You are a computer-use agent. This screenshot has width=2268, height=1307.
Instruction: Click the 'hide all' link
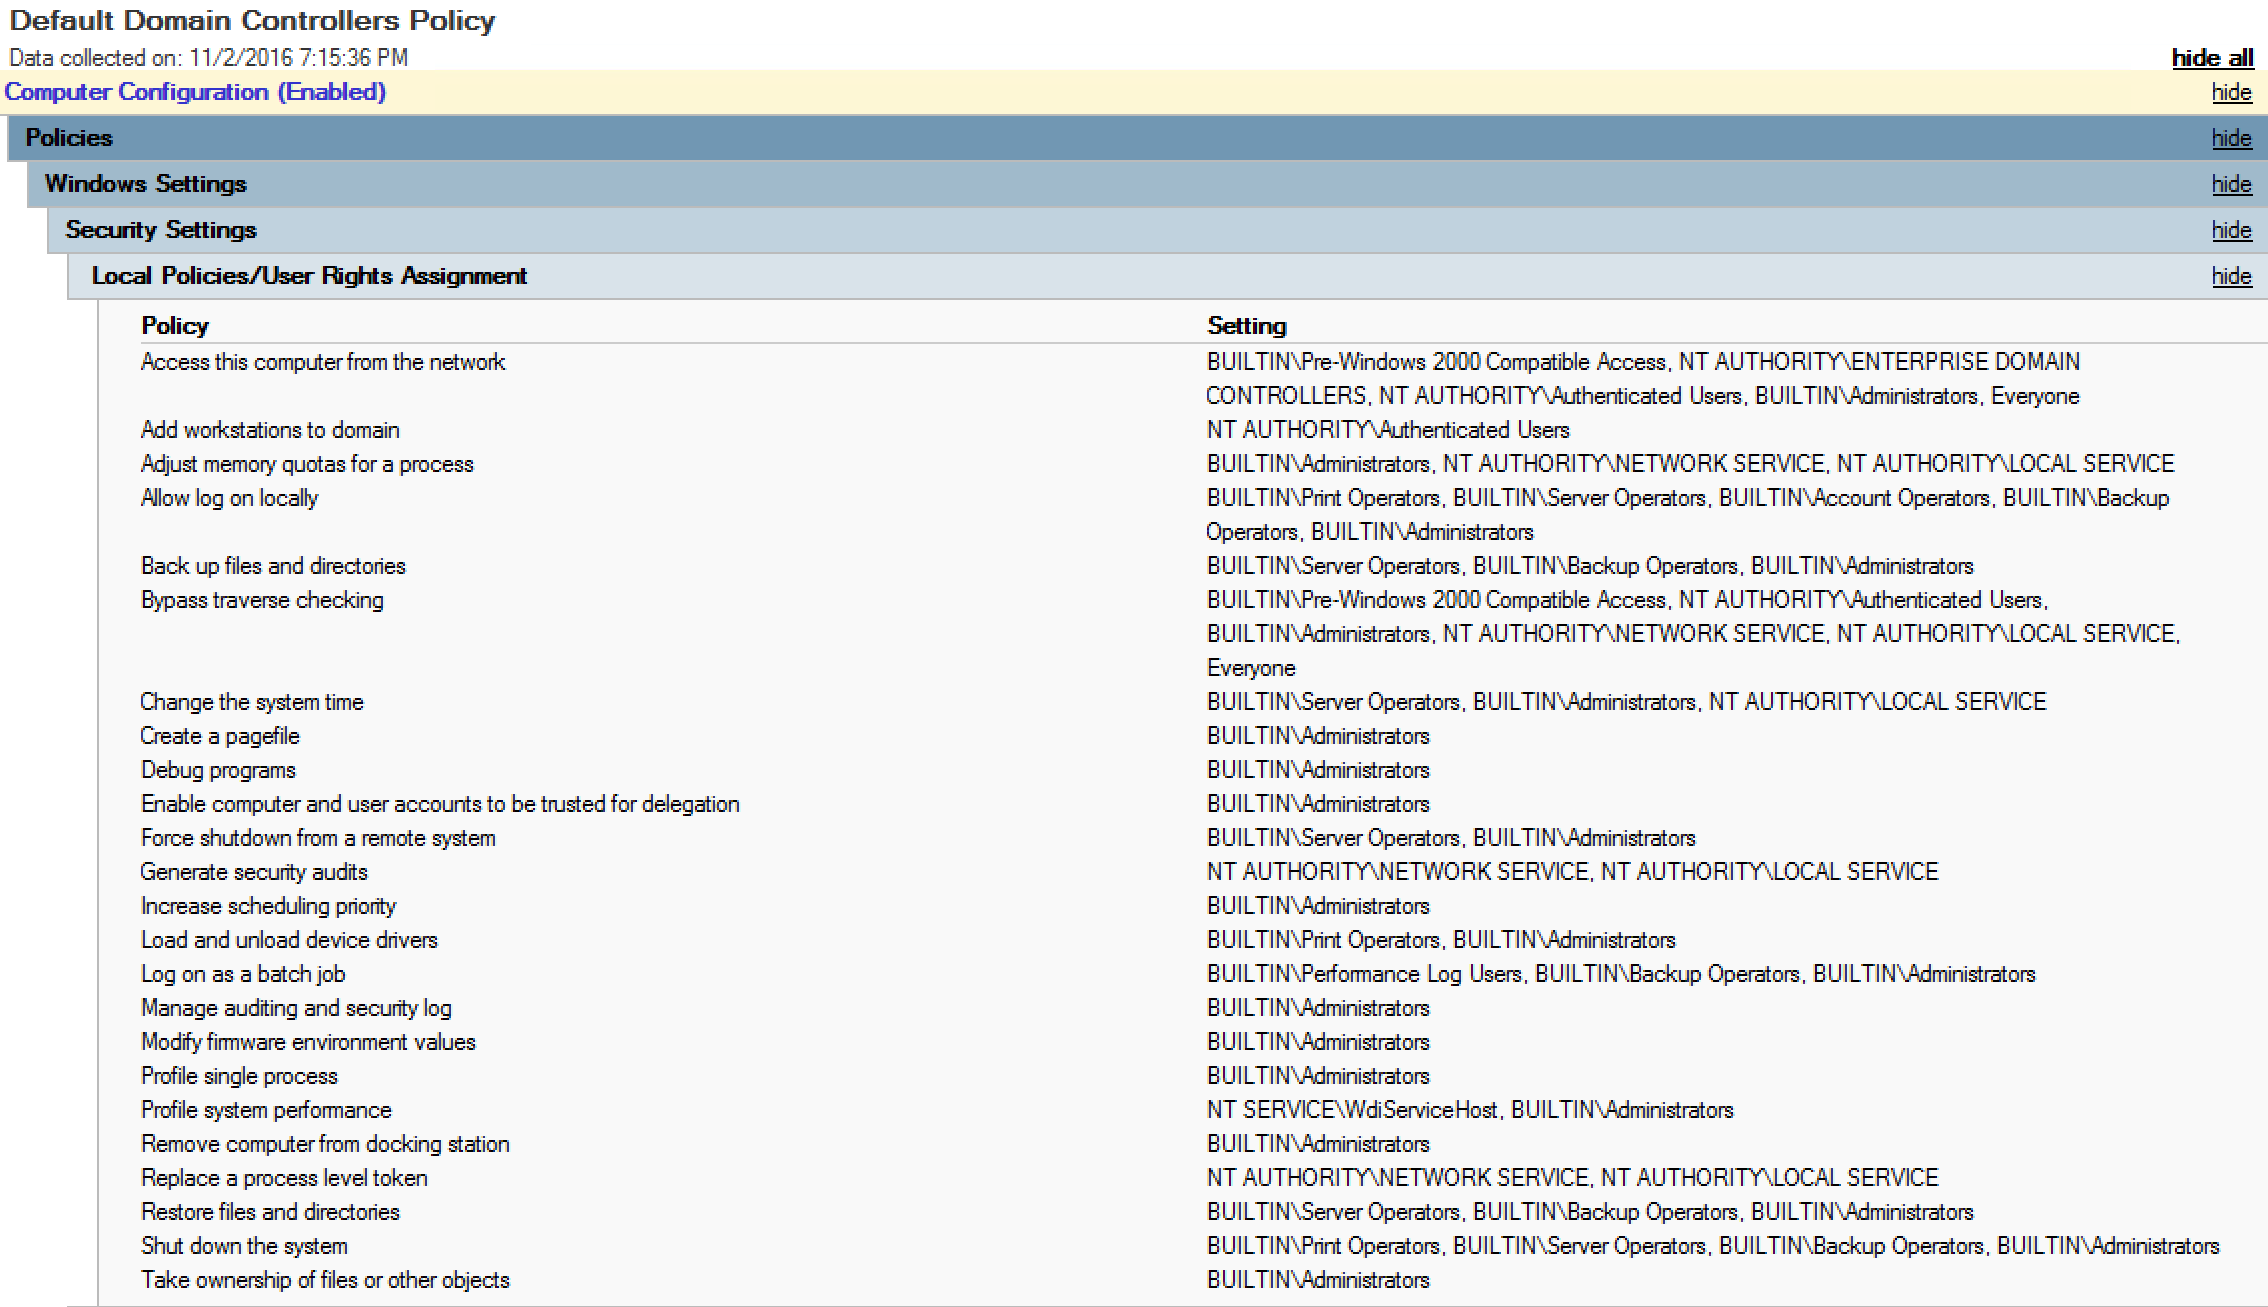pos(2211,58)
